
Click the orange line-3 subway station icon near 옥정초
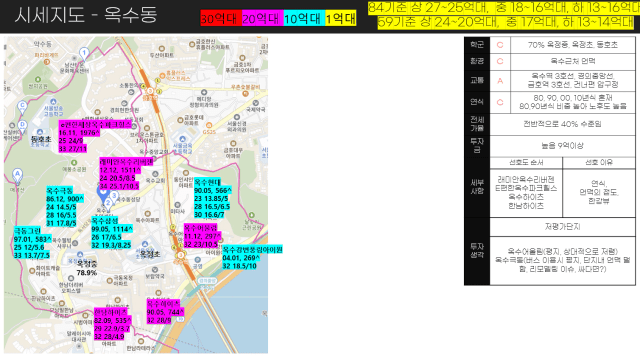[x=180, y=255]
